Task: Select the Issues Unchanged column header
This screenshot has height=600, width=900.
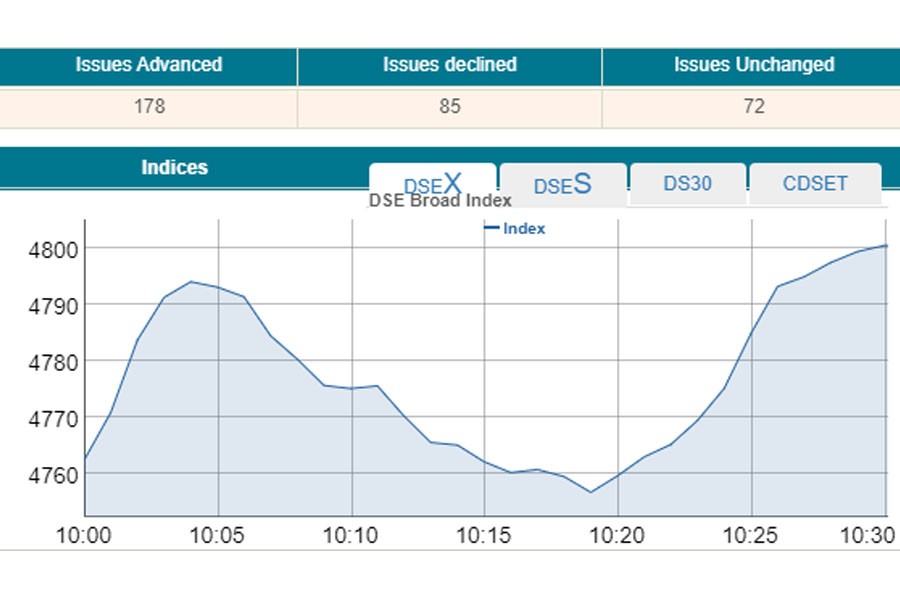Action: pos(753,65)
